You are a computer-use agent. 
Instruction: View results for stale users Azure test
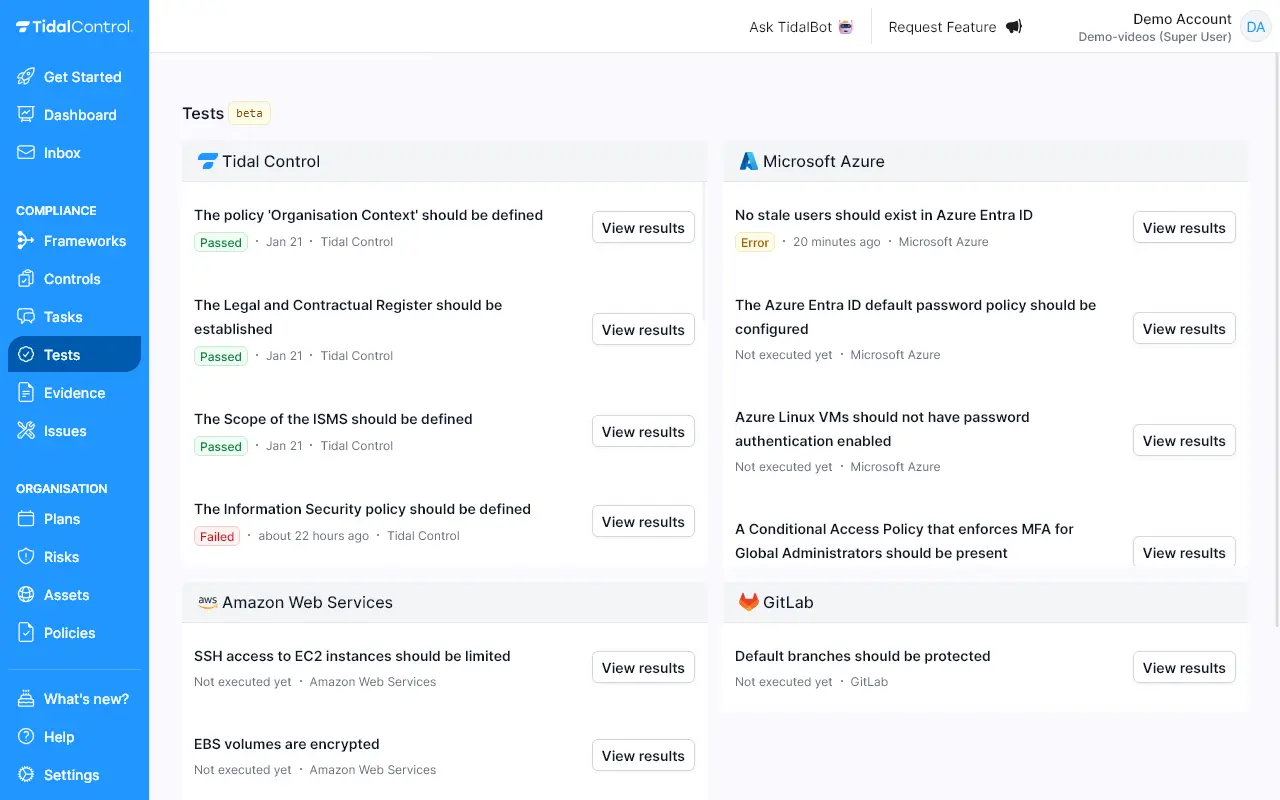(x=1184, y=228)
